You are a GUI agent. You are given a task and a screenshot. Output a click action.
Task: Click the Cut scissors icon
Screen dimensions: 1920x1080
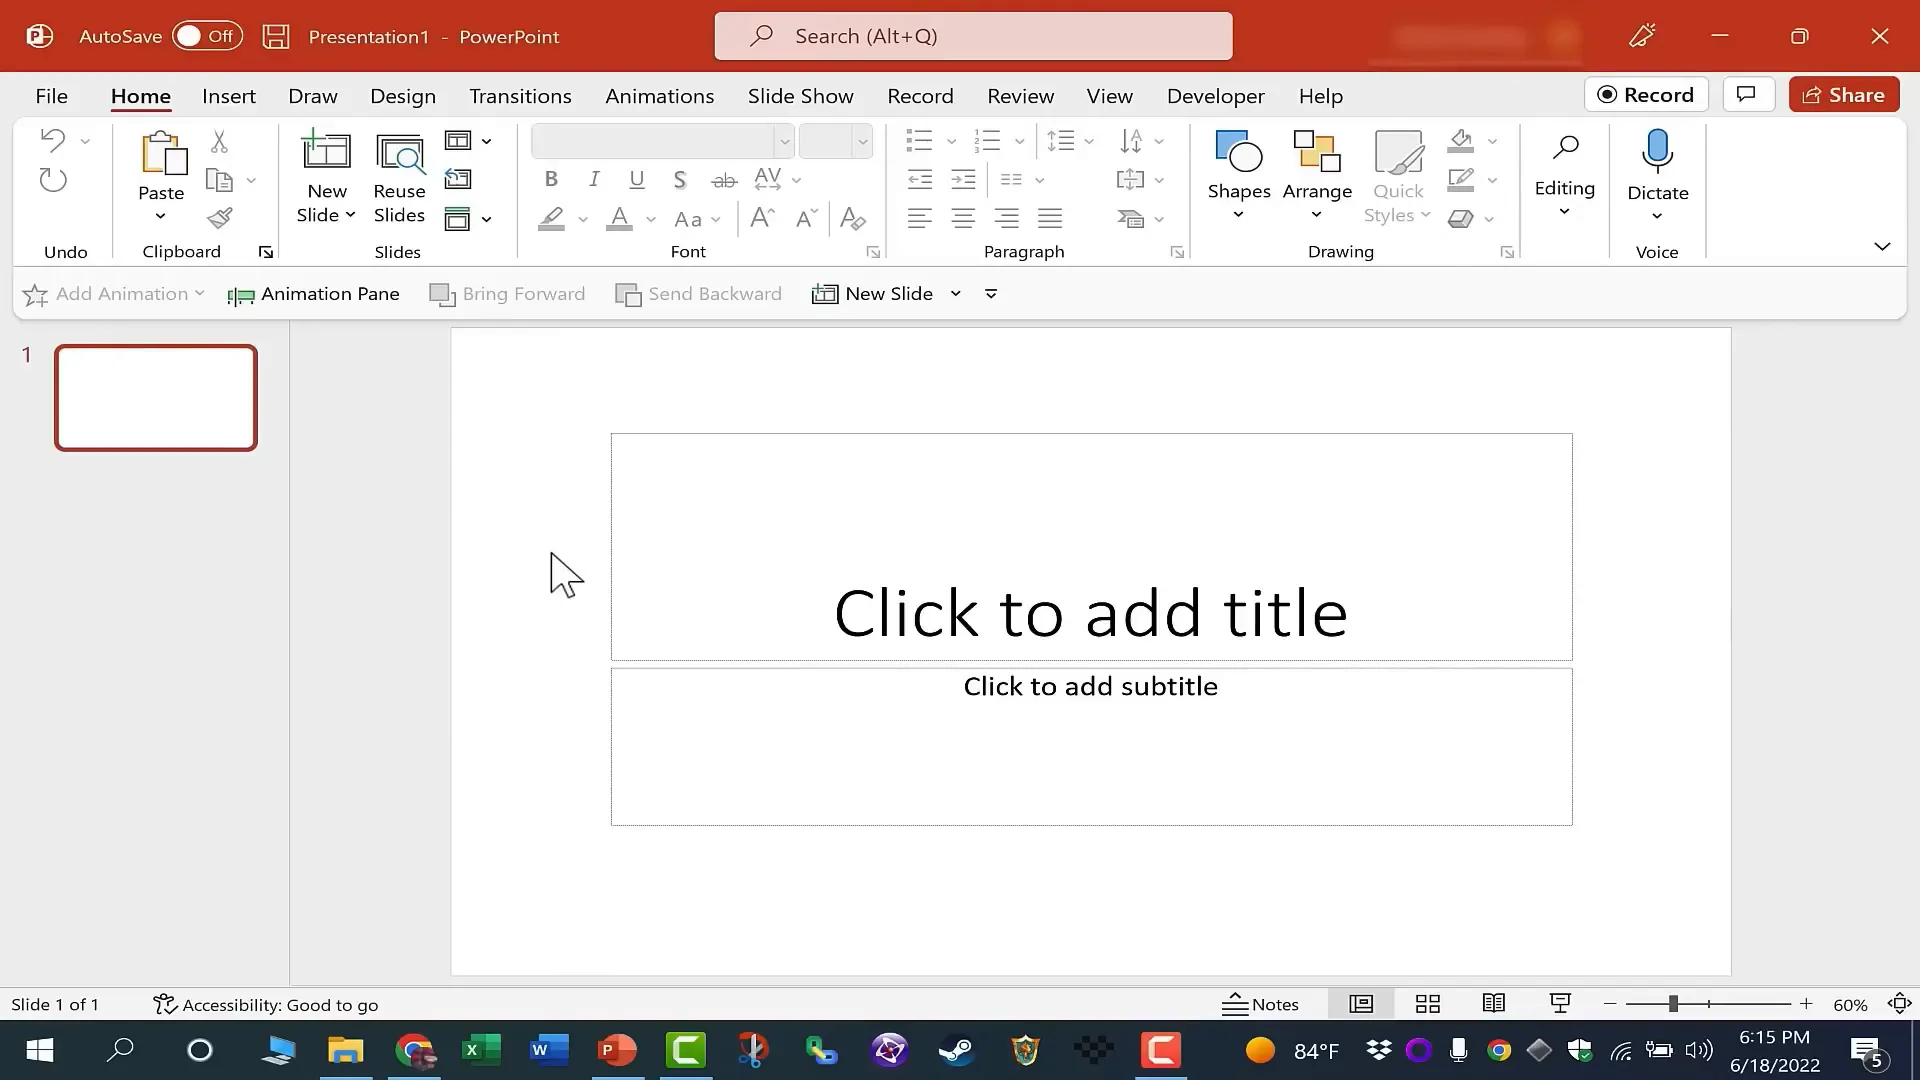coord(219,141)
